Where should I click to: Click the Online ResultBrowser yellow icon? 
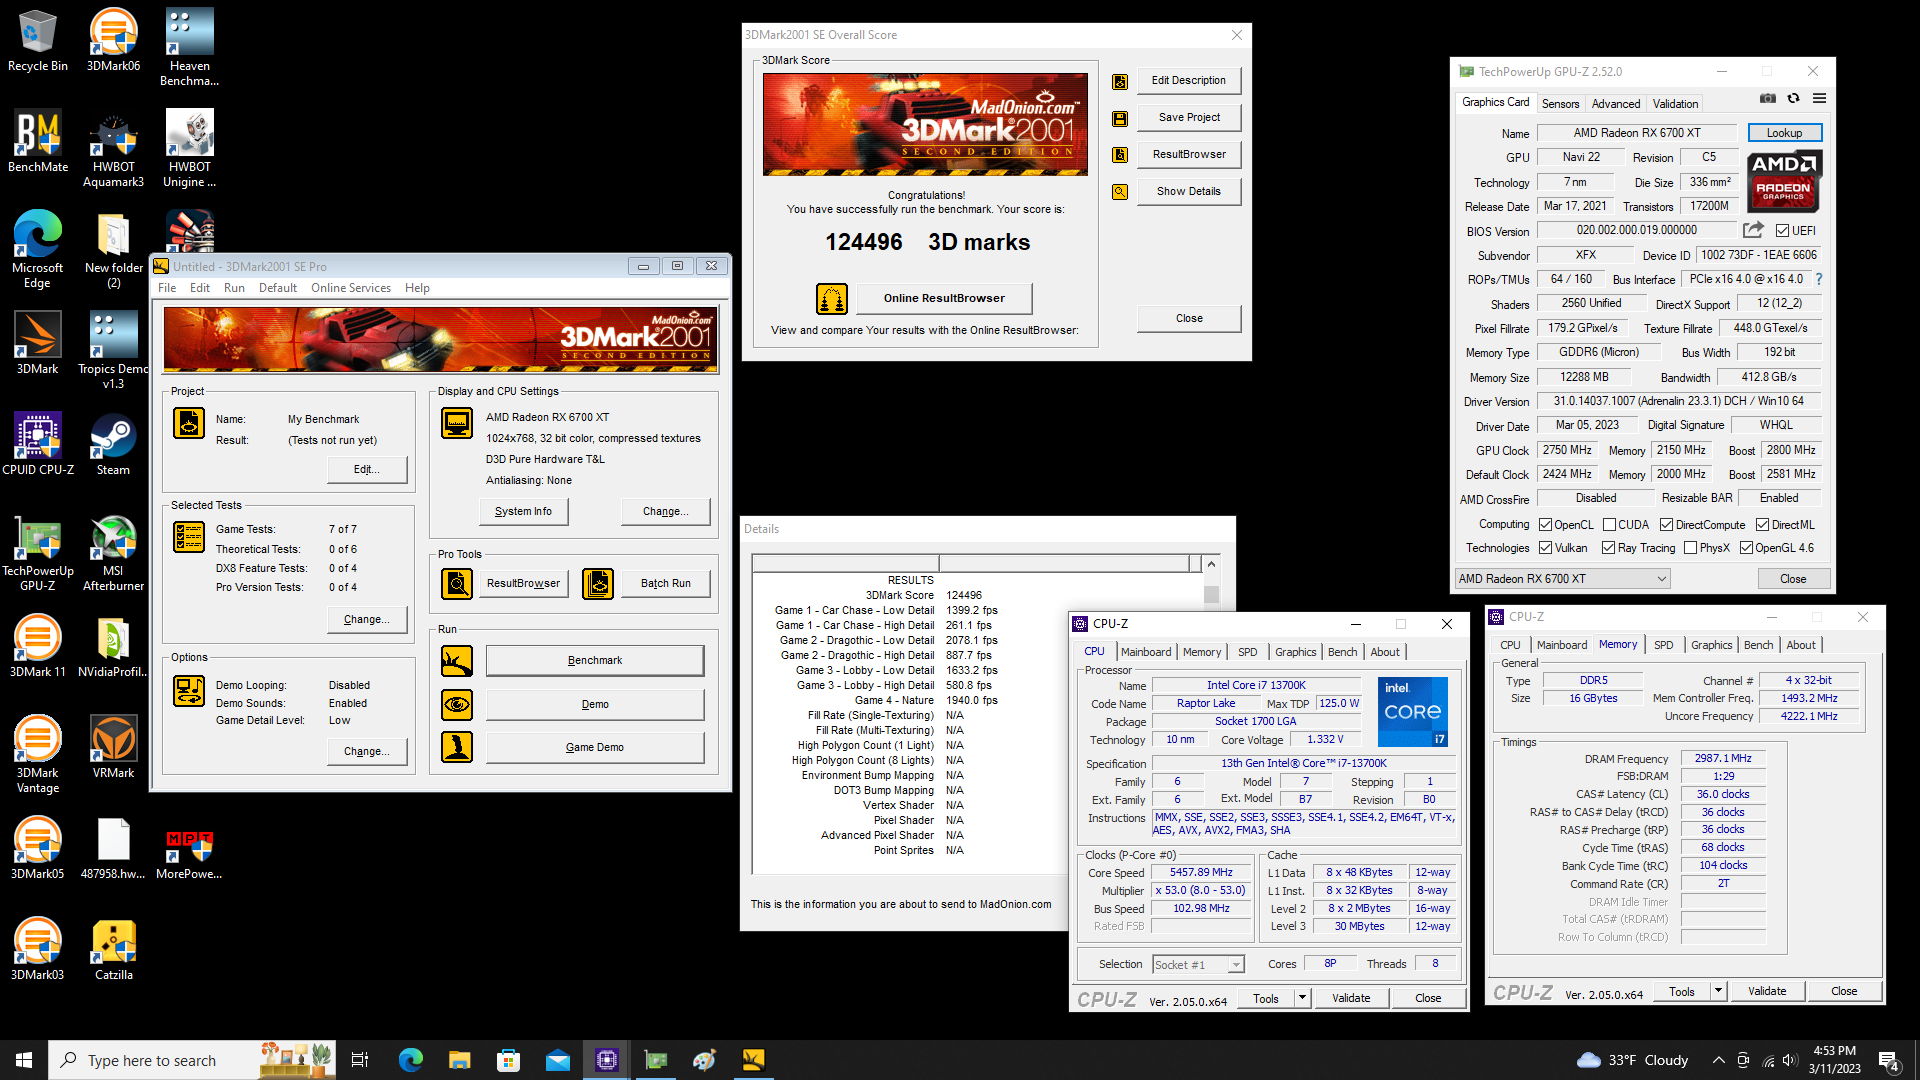(x=832, y=298)
